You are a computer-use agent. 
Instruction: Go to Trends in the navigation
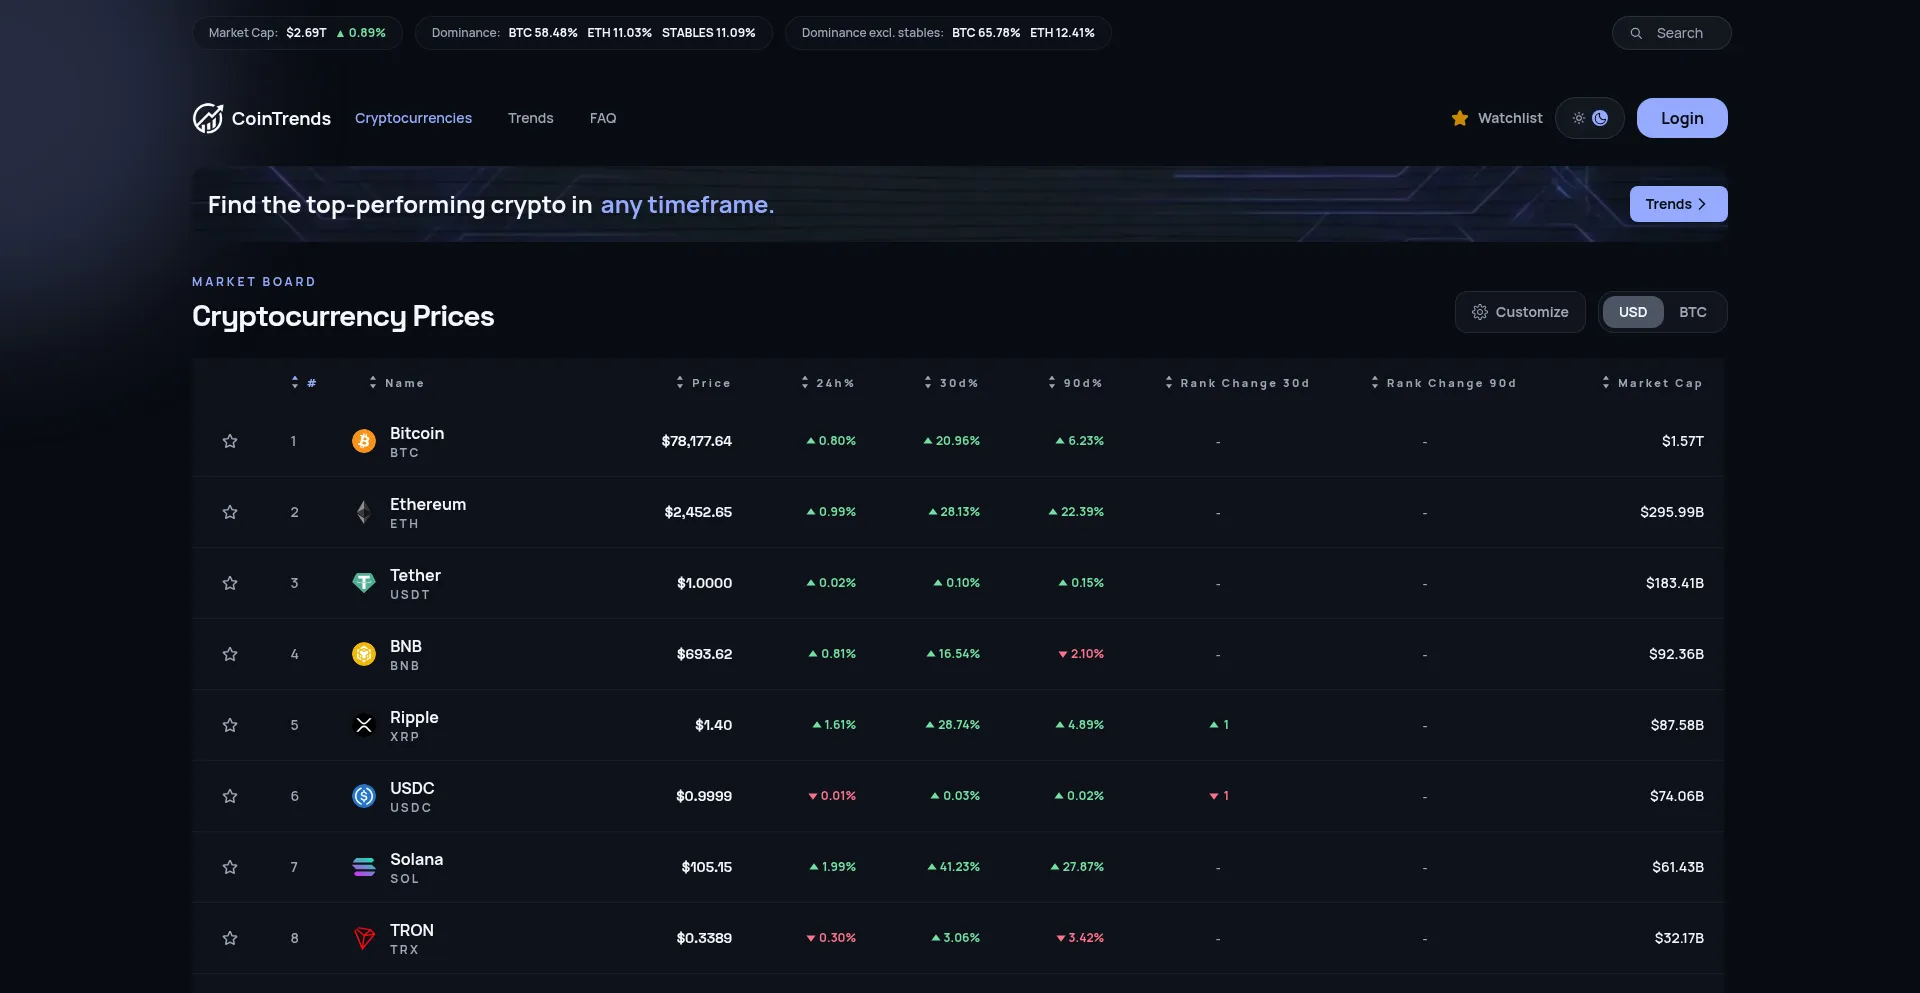(530, 118)
